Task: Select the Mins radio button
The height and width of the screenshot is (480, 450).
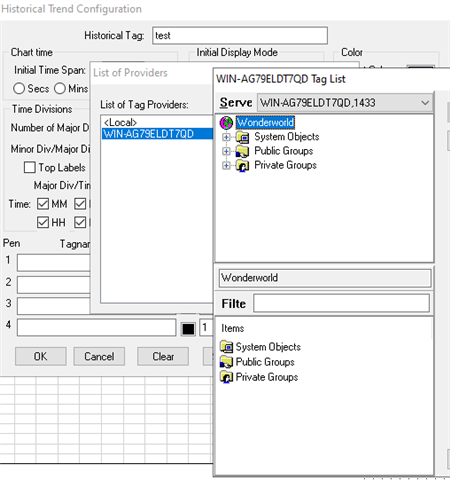Action: (60, 88)
